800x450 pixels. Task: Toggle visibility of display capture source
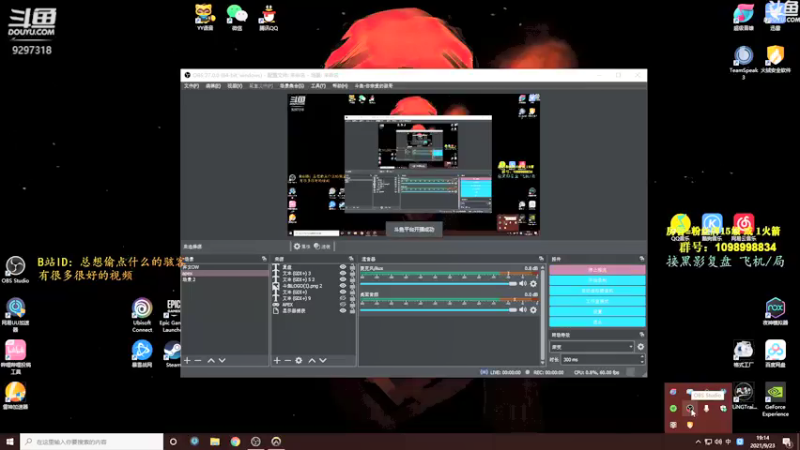pos(343,311)
